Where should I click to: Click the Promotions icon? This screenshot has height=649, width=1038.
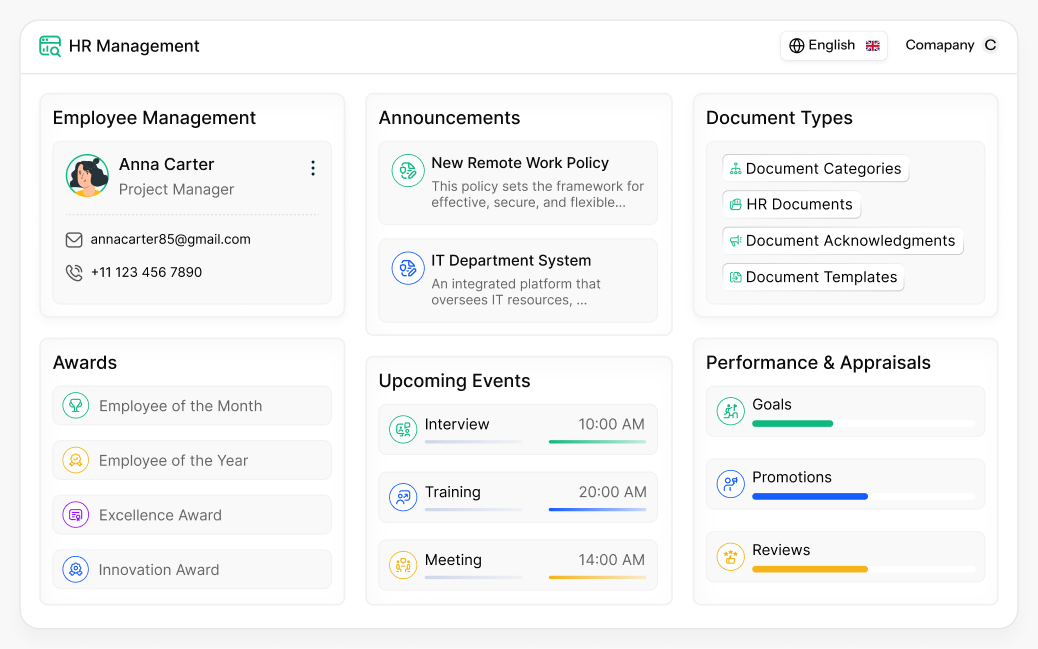730,484
